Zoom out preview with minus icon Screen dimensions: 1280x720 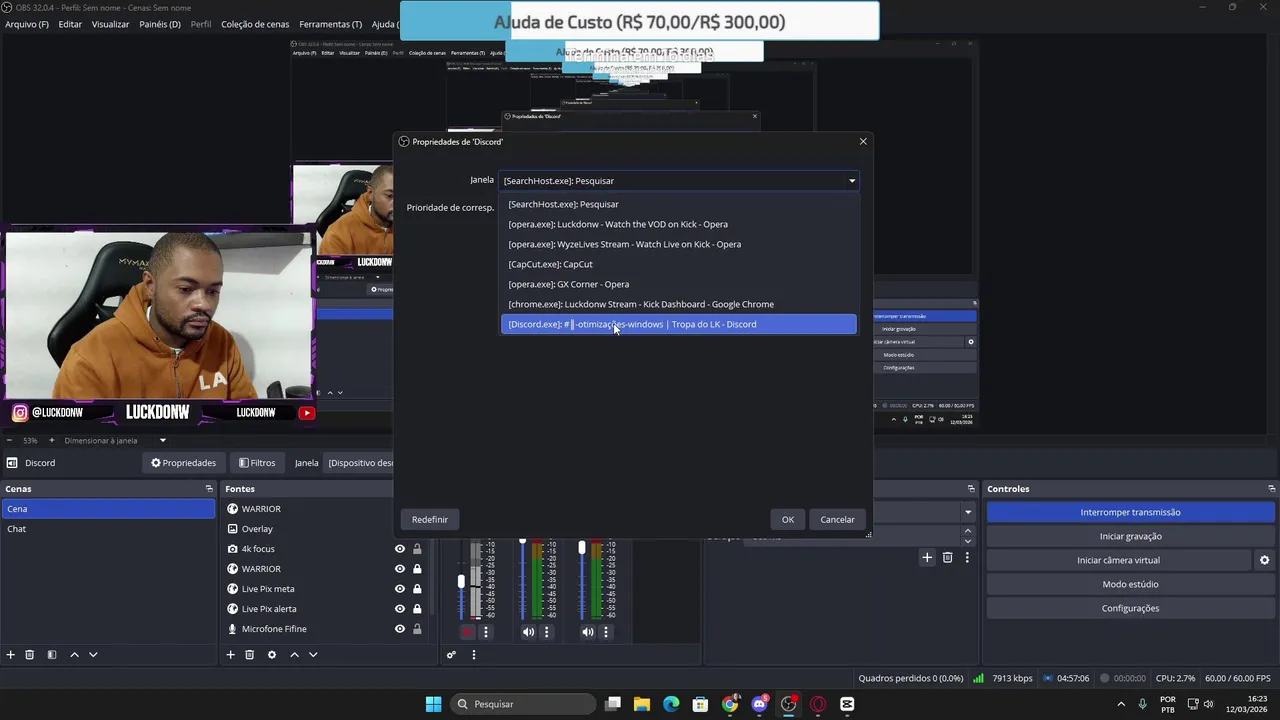coord(10,440)
